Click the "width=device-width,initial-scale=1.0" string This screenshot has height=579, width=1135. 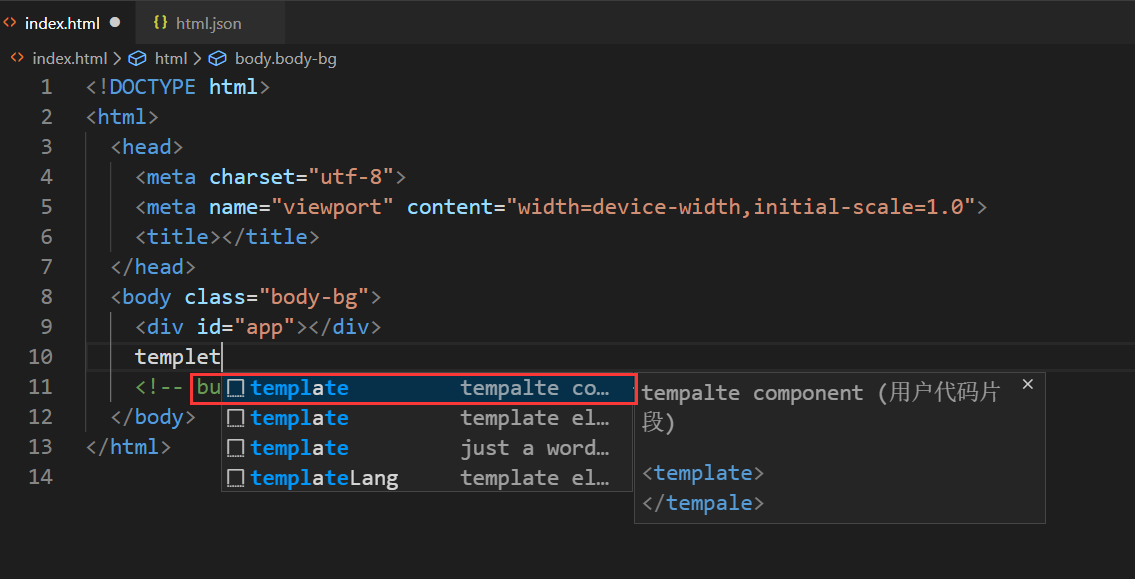741,208
